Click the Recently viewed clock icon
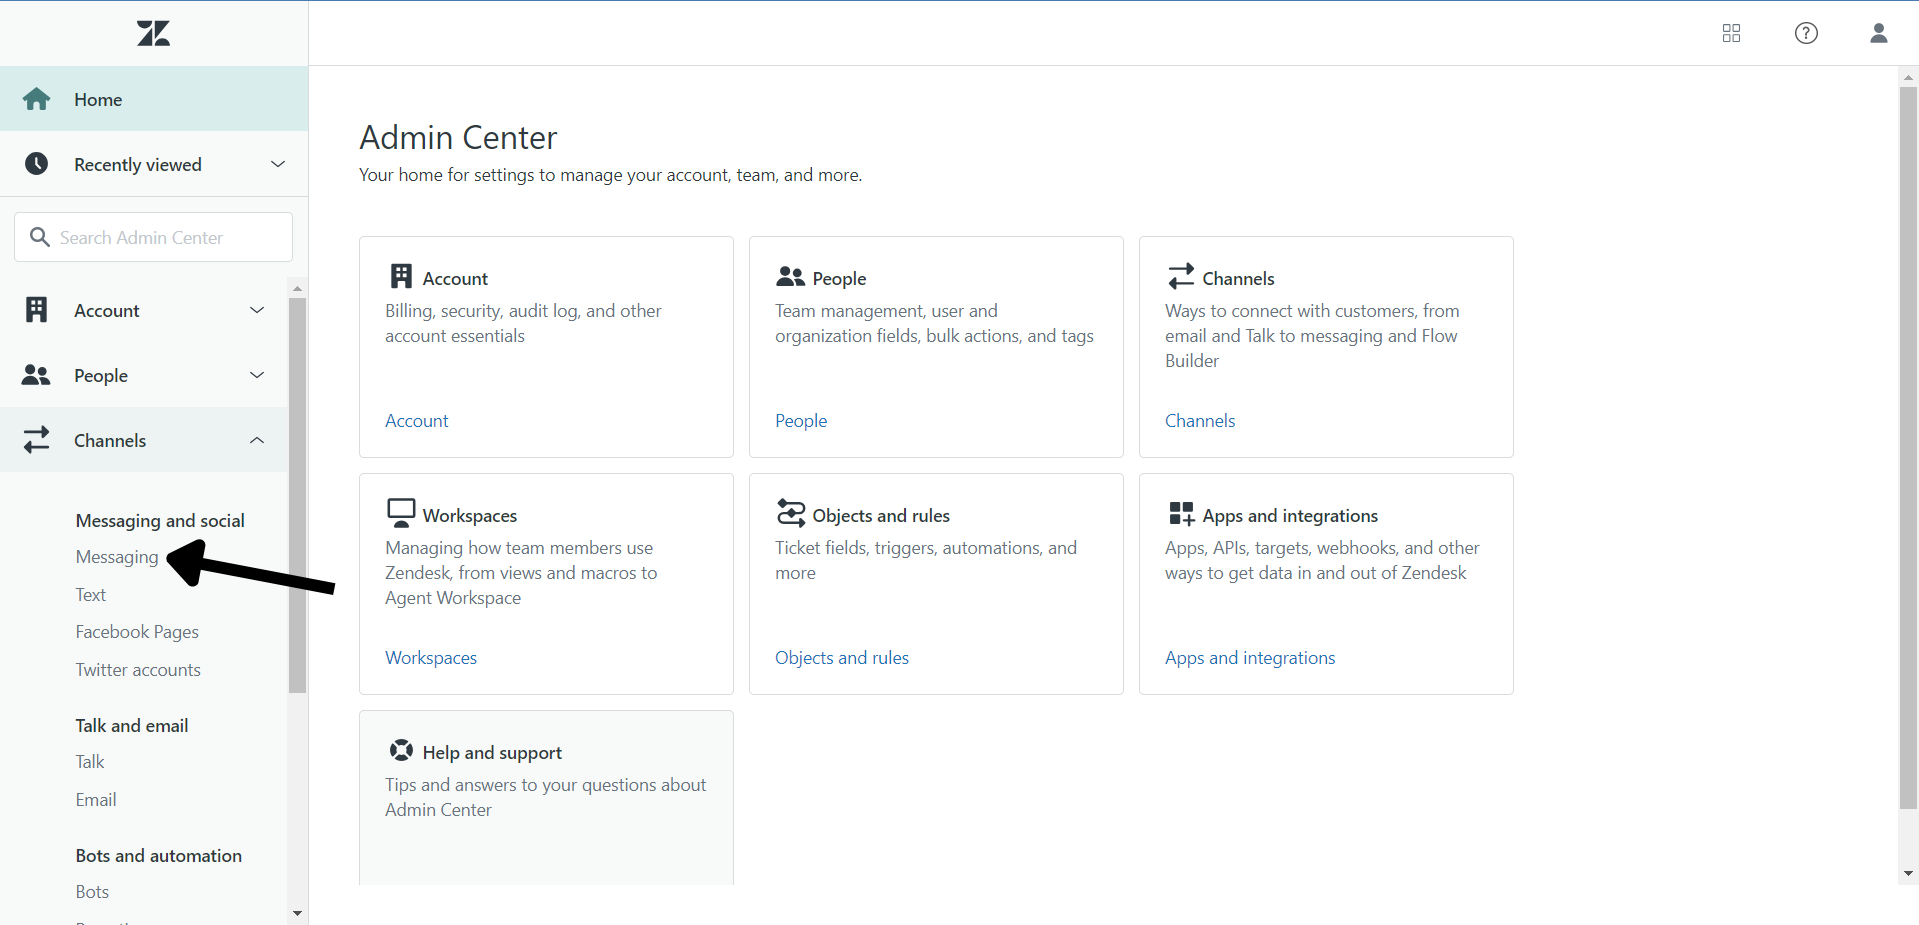This screenshot has height=925, width=1919. pyautogui.click(x=37, y=164)
